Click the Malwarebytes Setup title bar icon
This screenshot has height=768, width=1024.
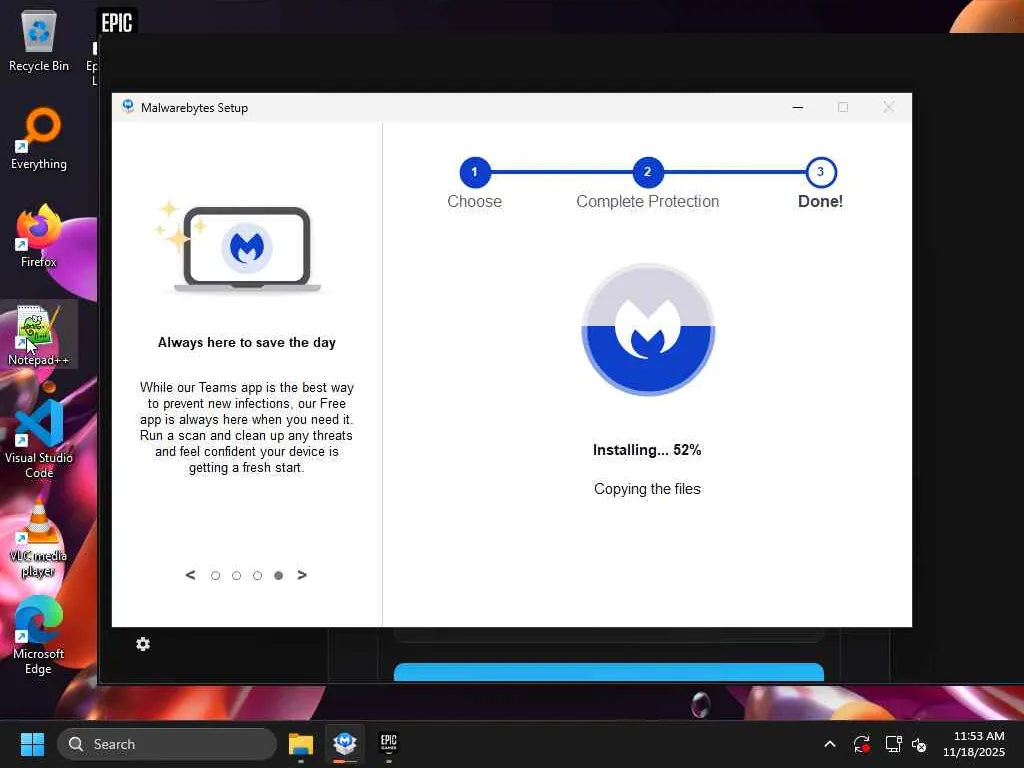click(128, 107)
